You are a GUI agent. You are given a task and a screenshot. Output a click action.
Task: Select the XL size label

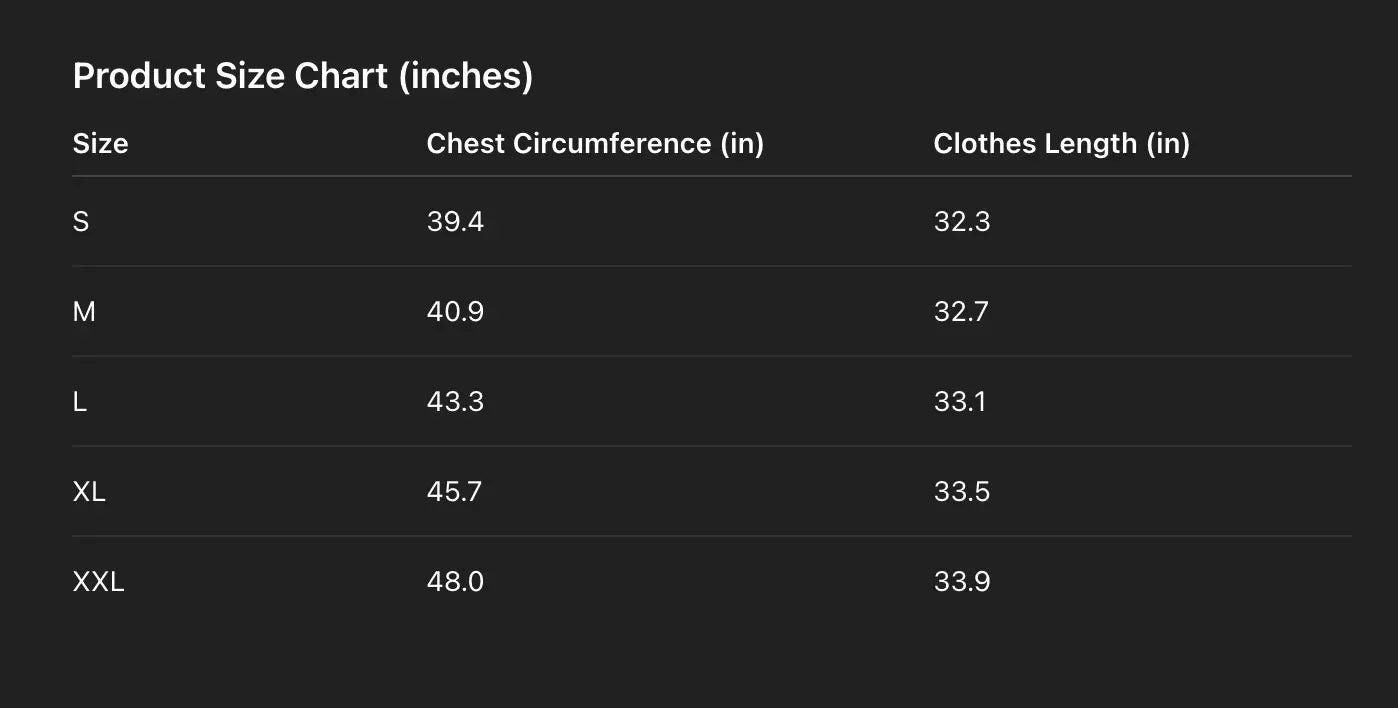(x=89, y=491)
